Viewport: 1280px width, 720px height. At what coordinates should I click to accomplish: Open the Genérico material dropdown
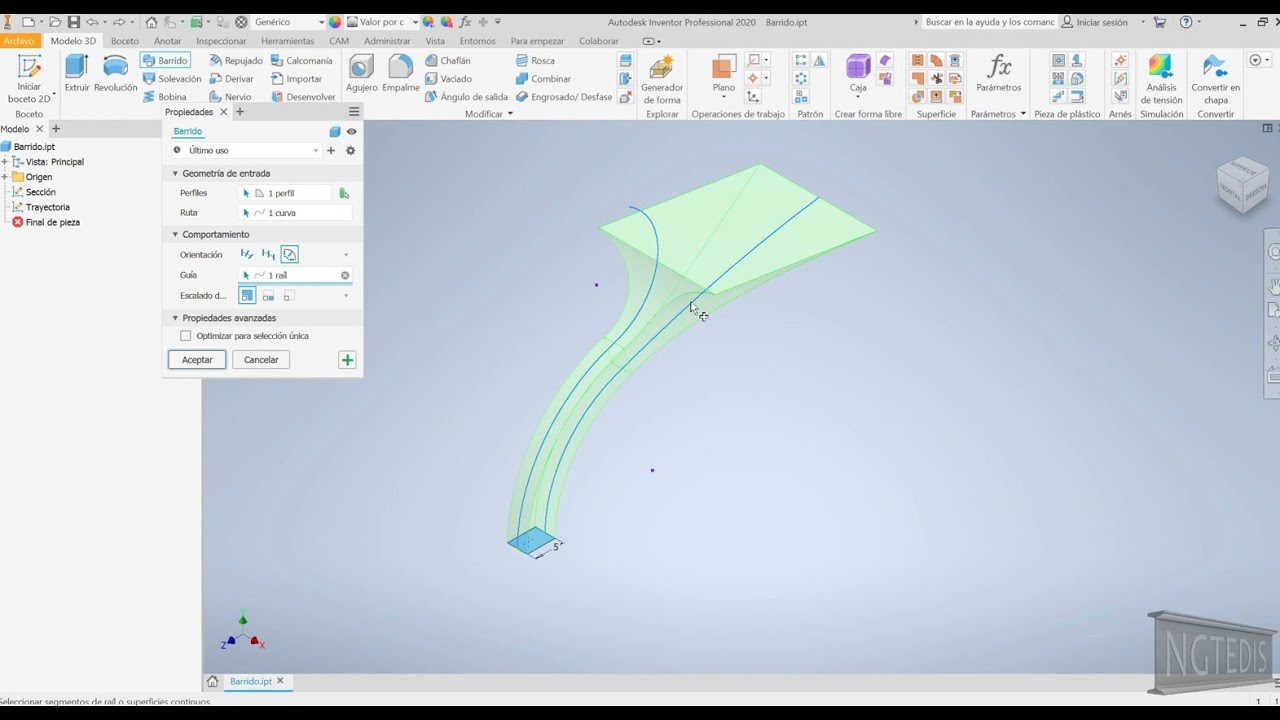(288, 22)
